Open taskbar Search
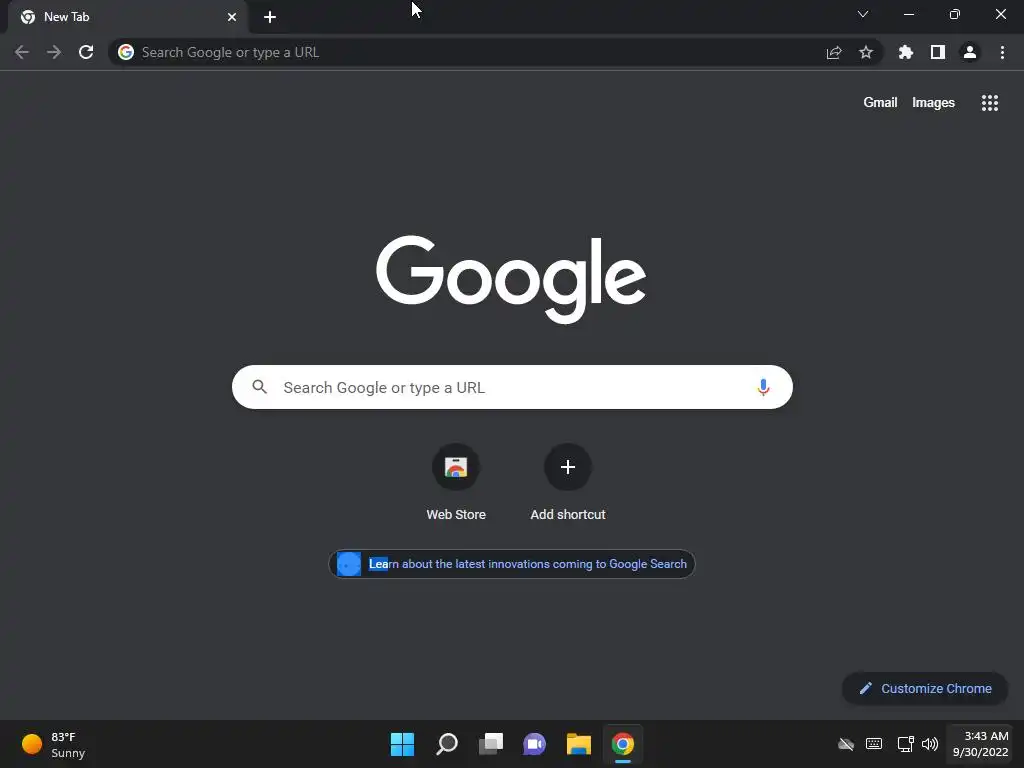Viewport: 1024px width, 768px height. tap(447, 744)
